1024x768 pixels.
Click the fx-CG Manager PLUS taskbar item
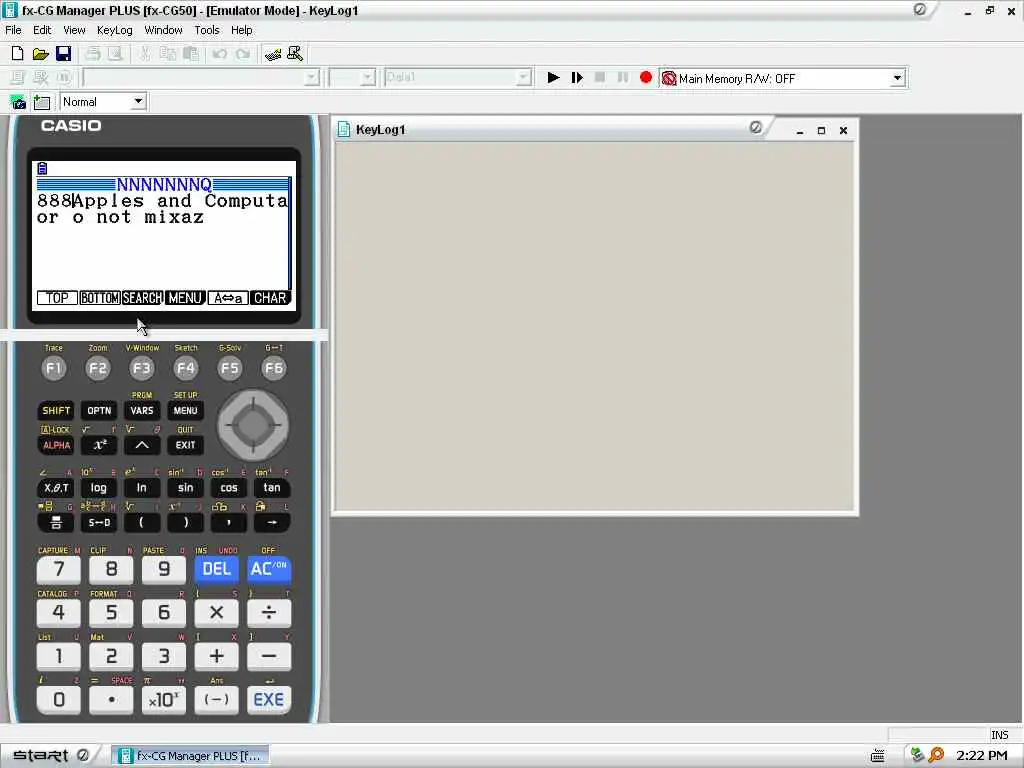tap(189, 756)
